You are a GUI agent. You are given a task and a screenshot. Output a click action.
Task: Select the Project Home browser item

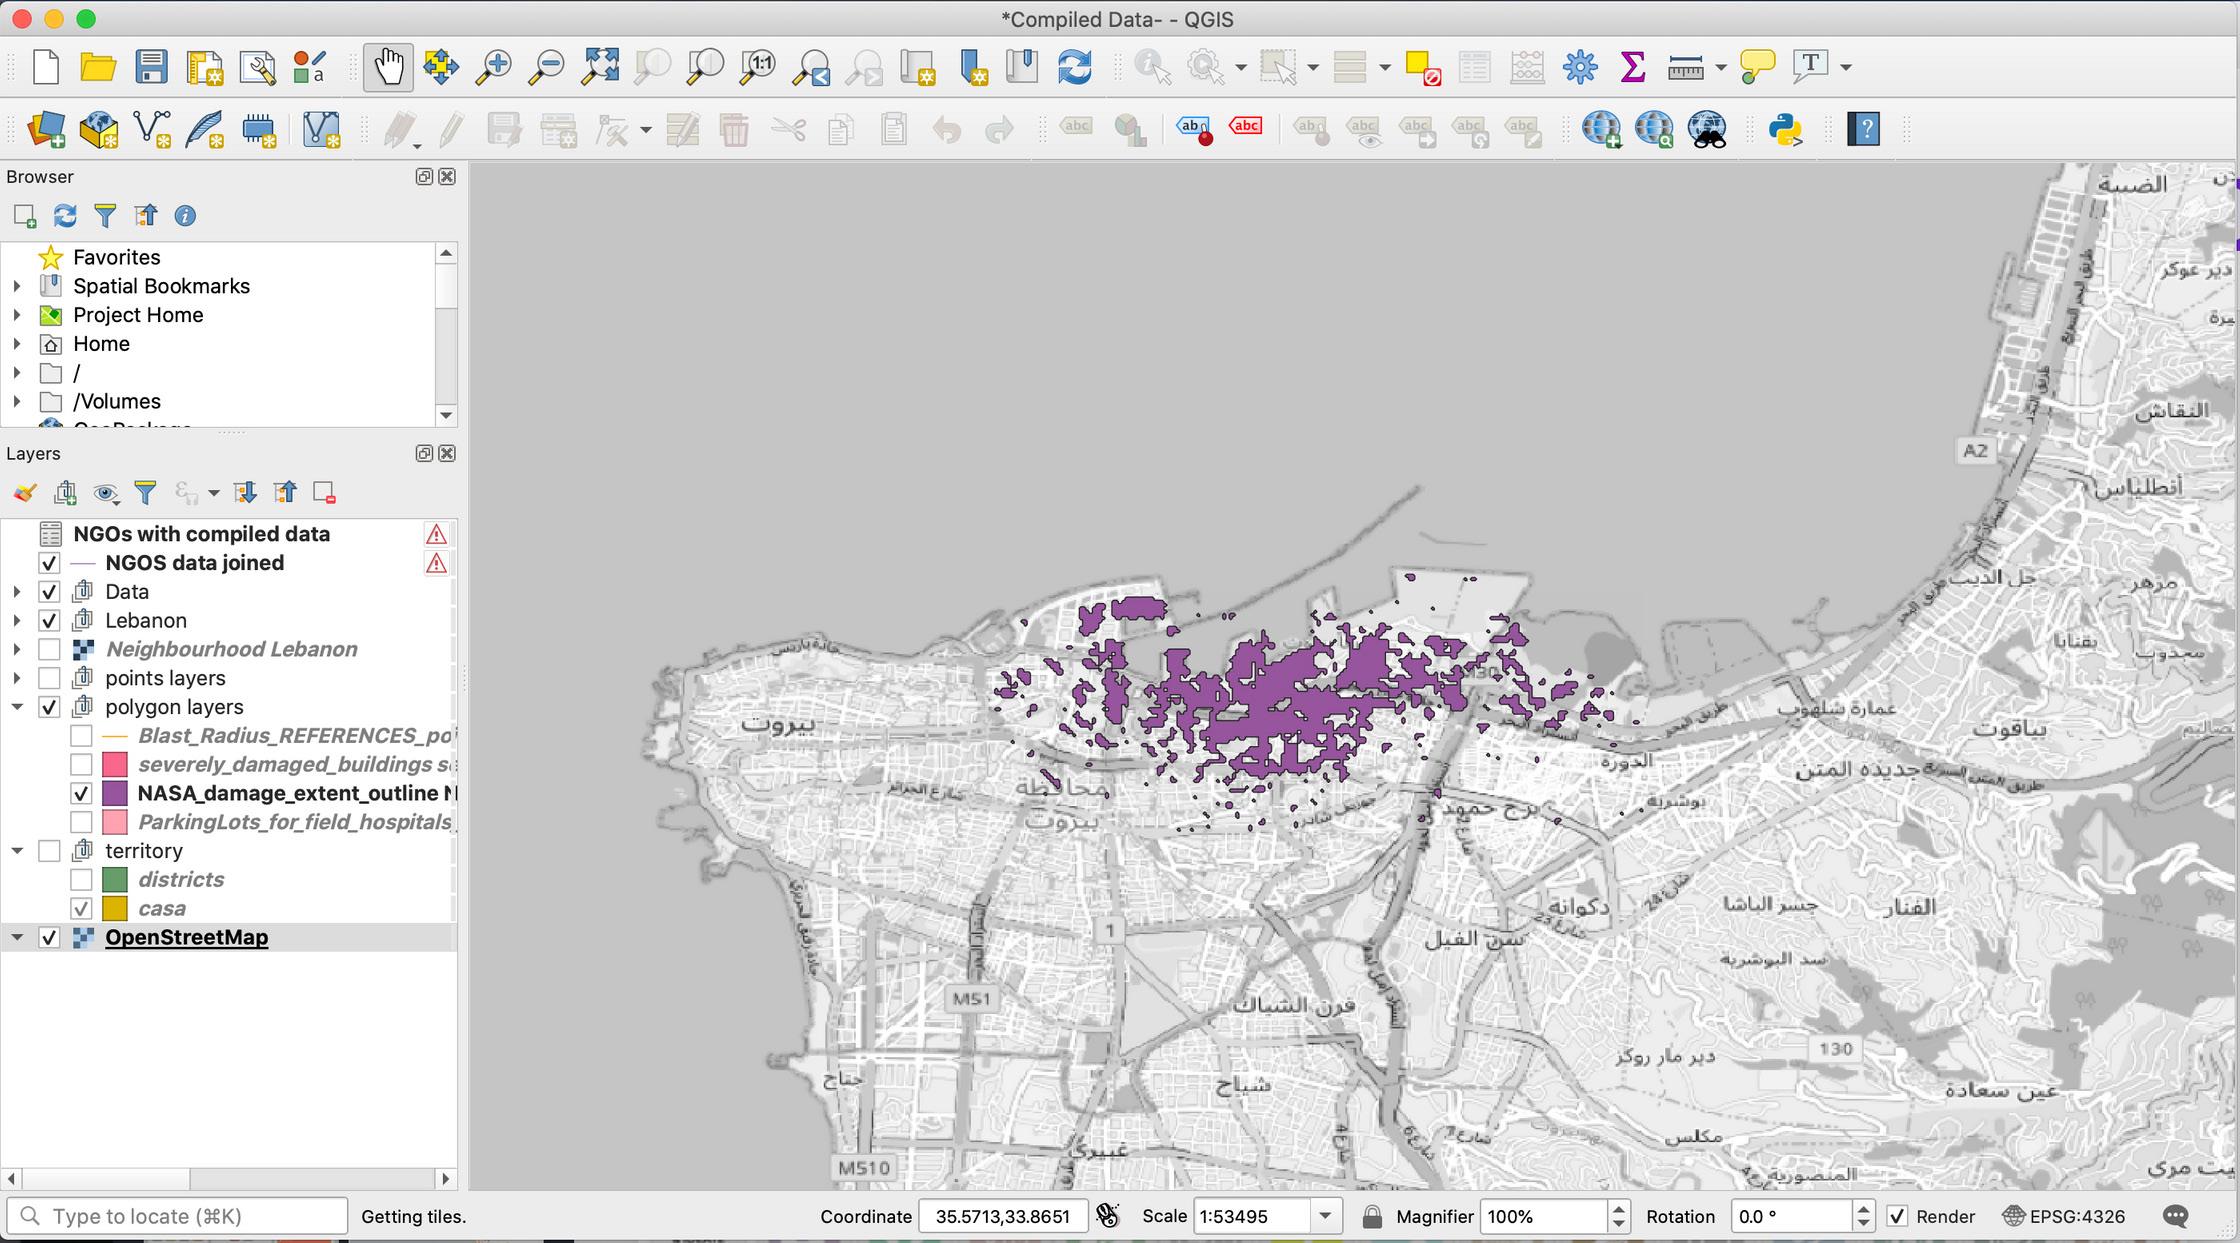138,315
